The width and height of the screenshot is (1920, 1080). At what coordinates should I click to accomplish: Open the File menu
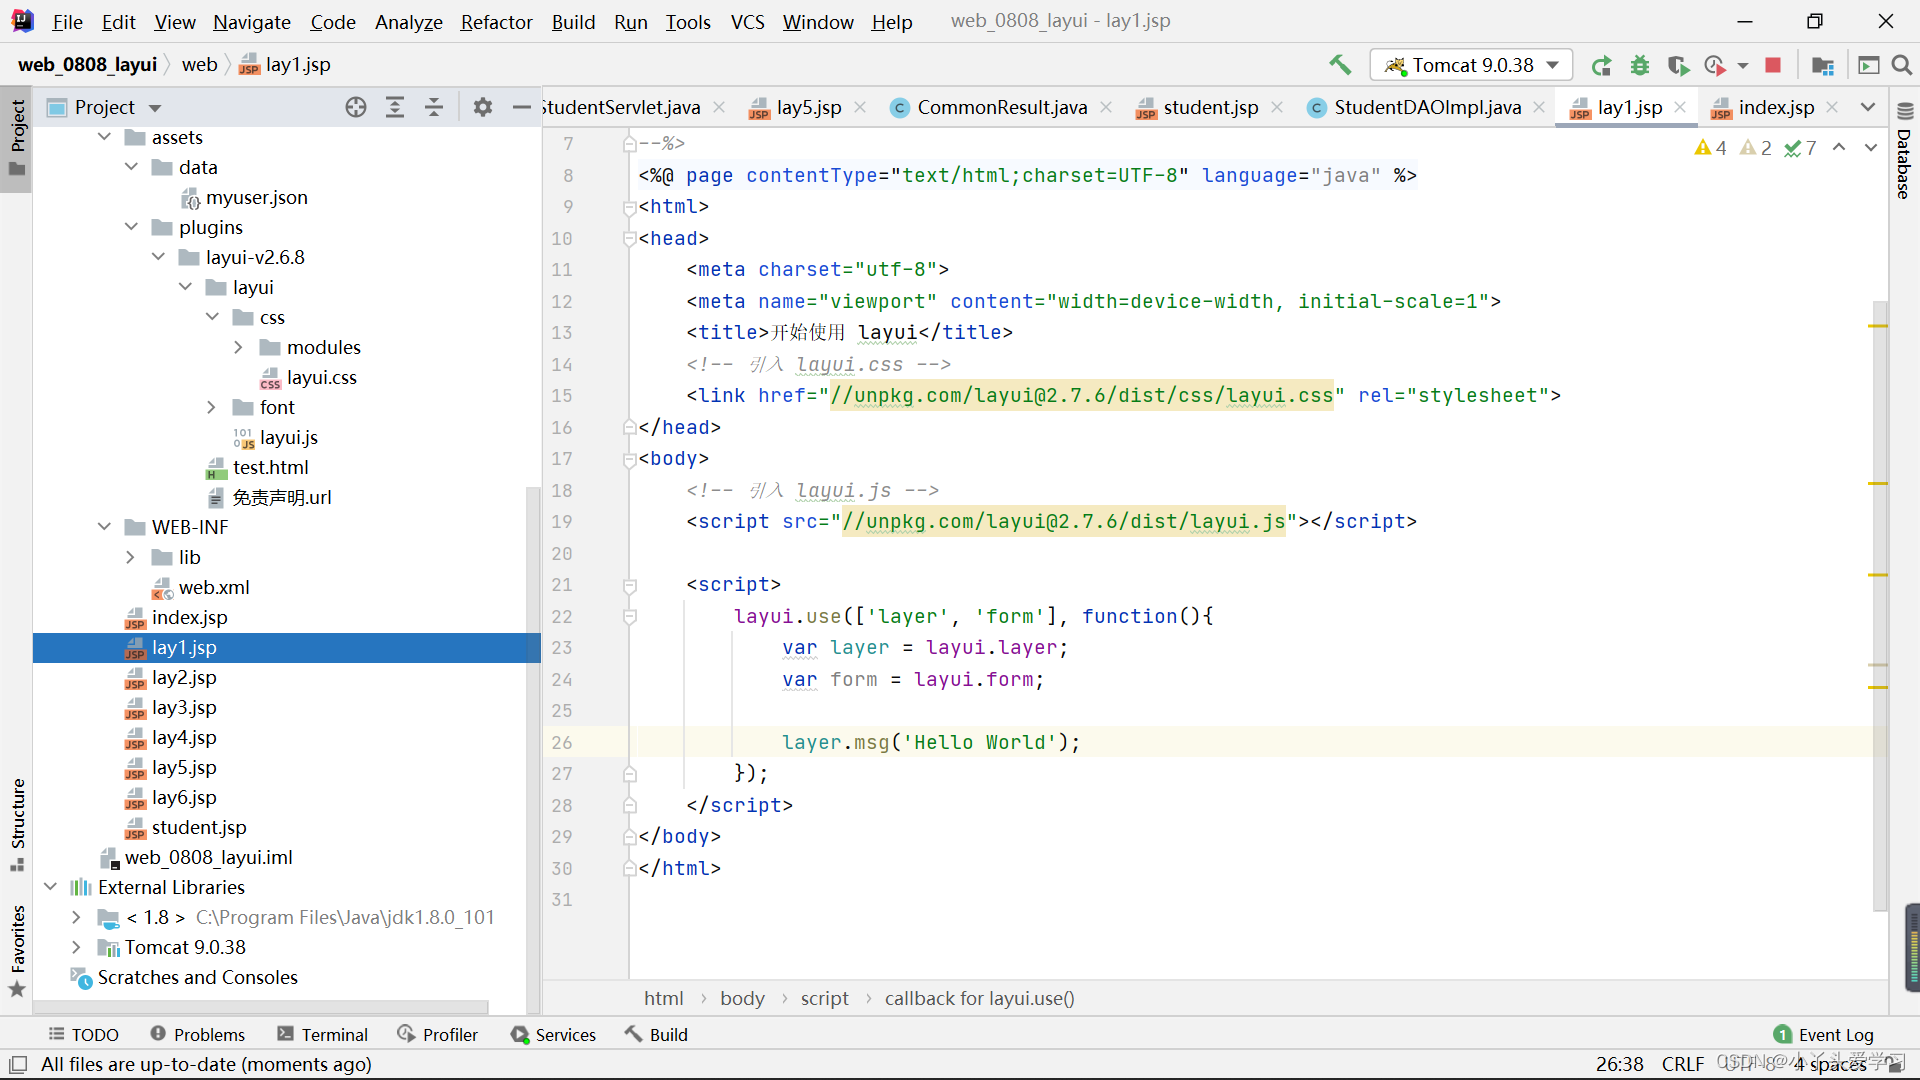67,22
